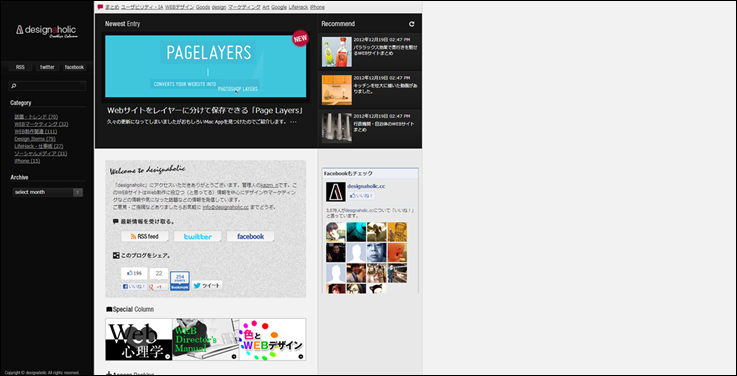
Task: Click the refresh icon beside Recommend
Action: click(412, 24)
